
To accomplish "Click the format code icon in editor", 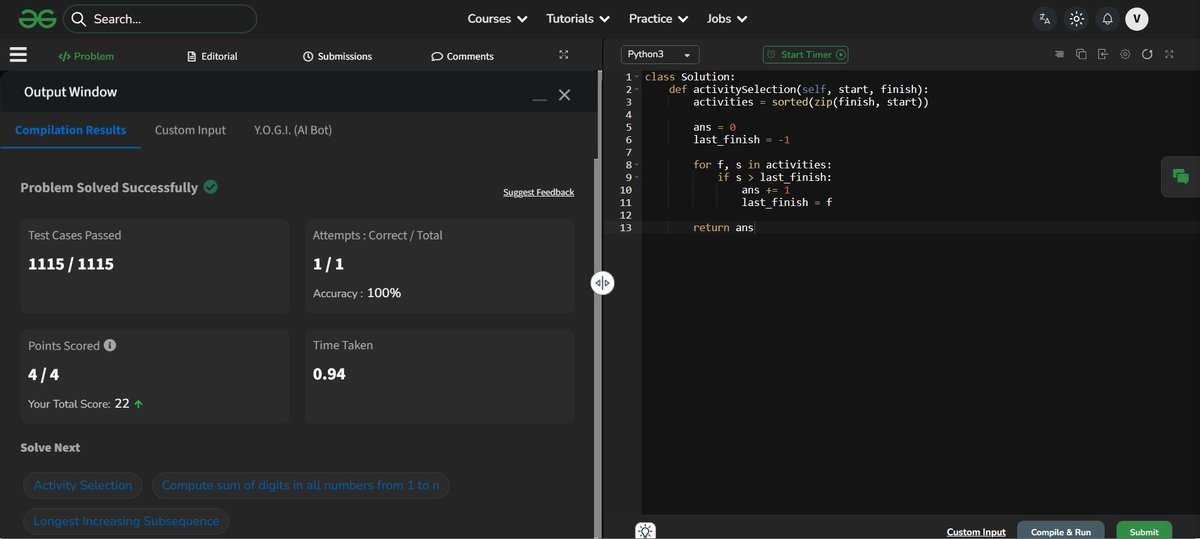I will (x=1059, y=55).
